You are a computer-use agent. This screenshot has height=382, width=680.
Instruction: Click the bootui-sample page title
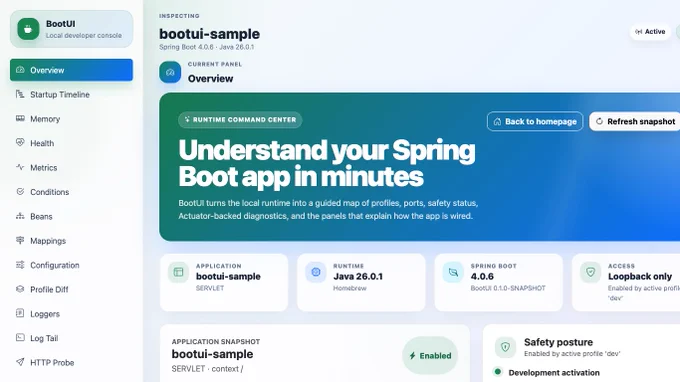[209, 34]
